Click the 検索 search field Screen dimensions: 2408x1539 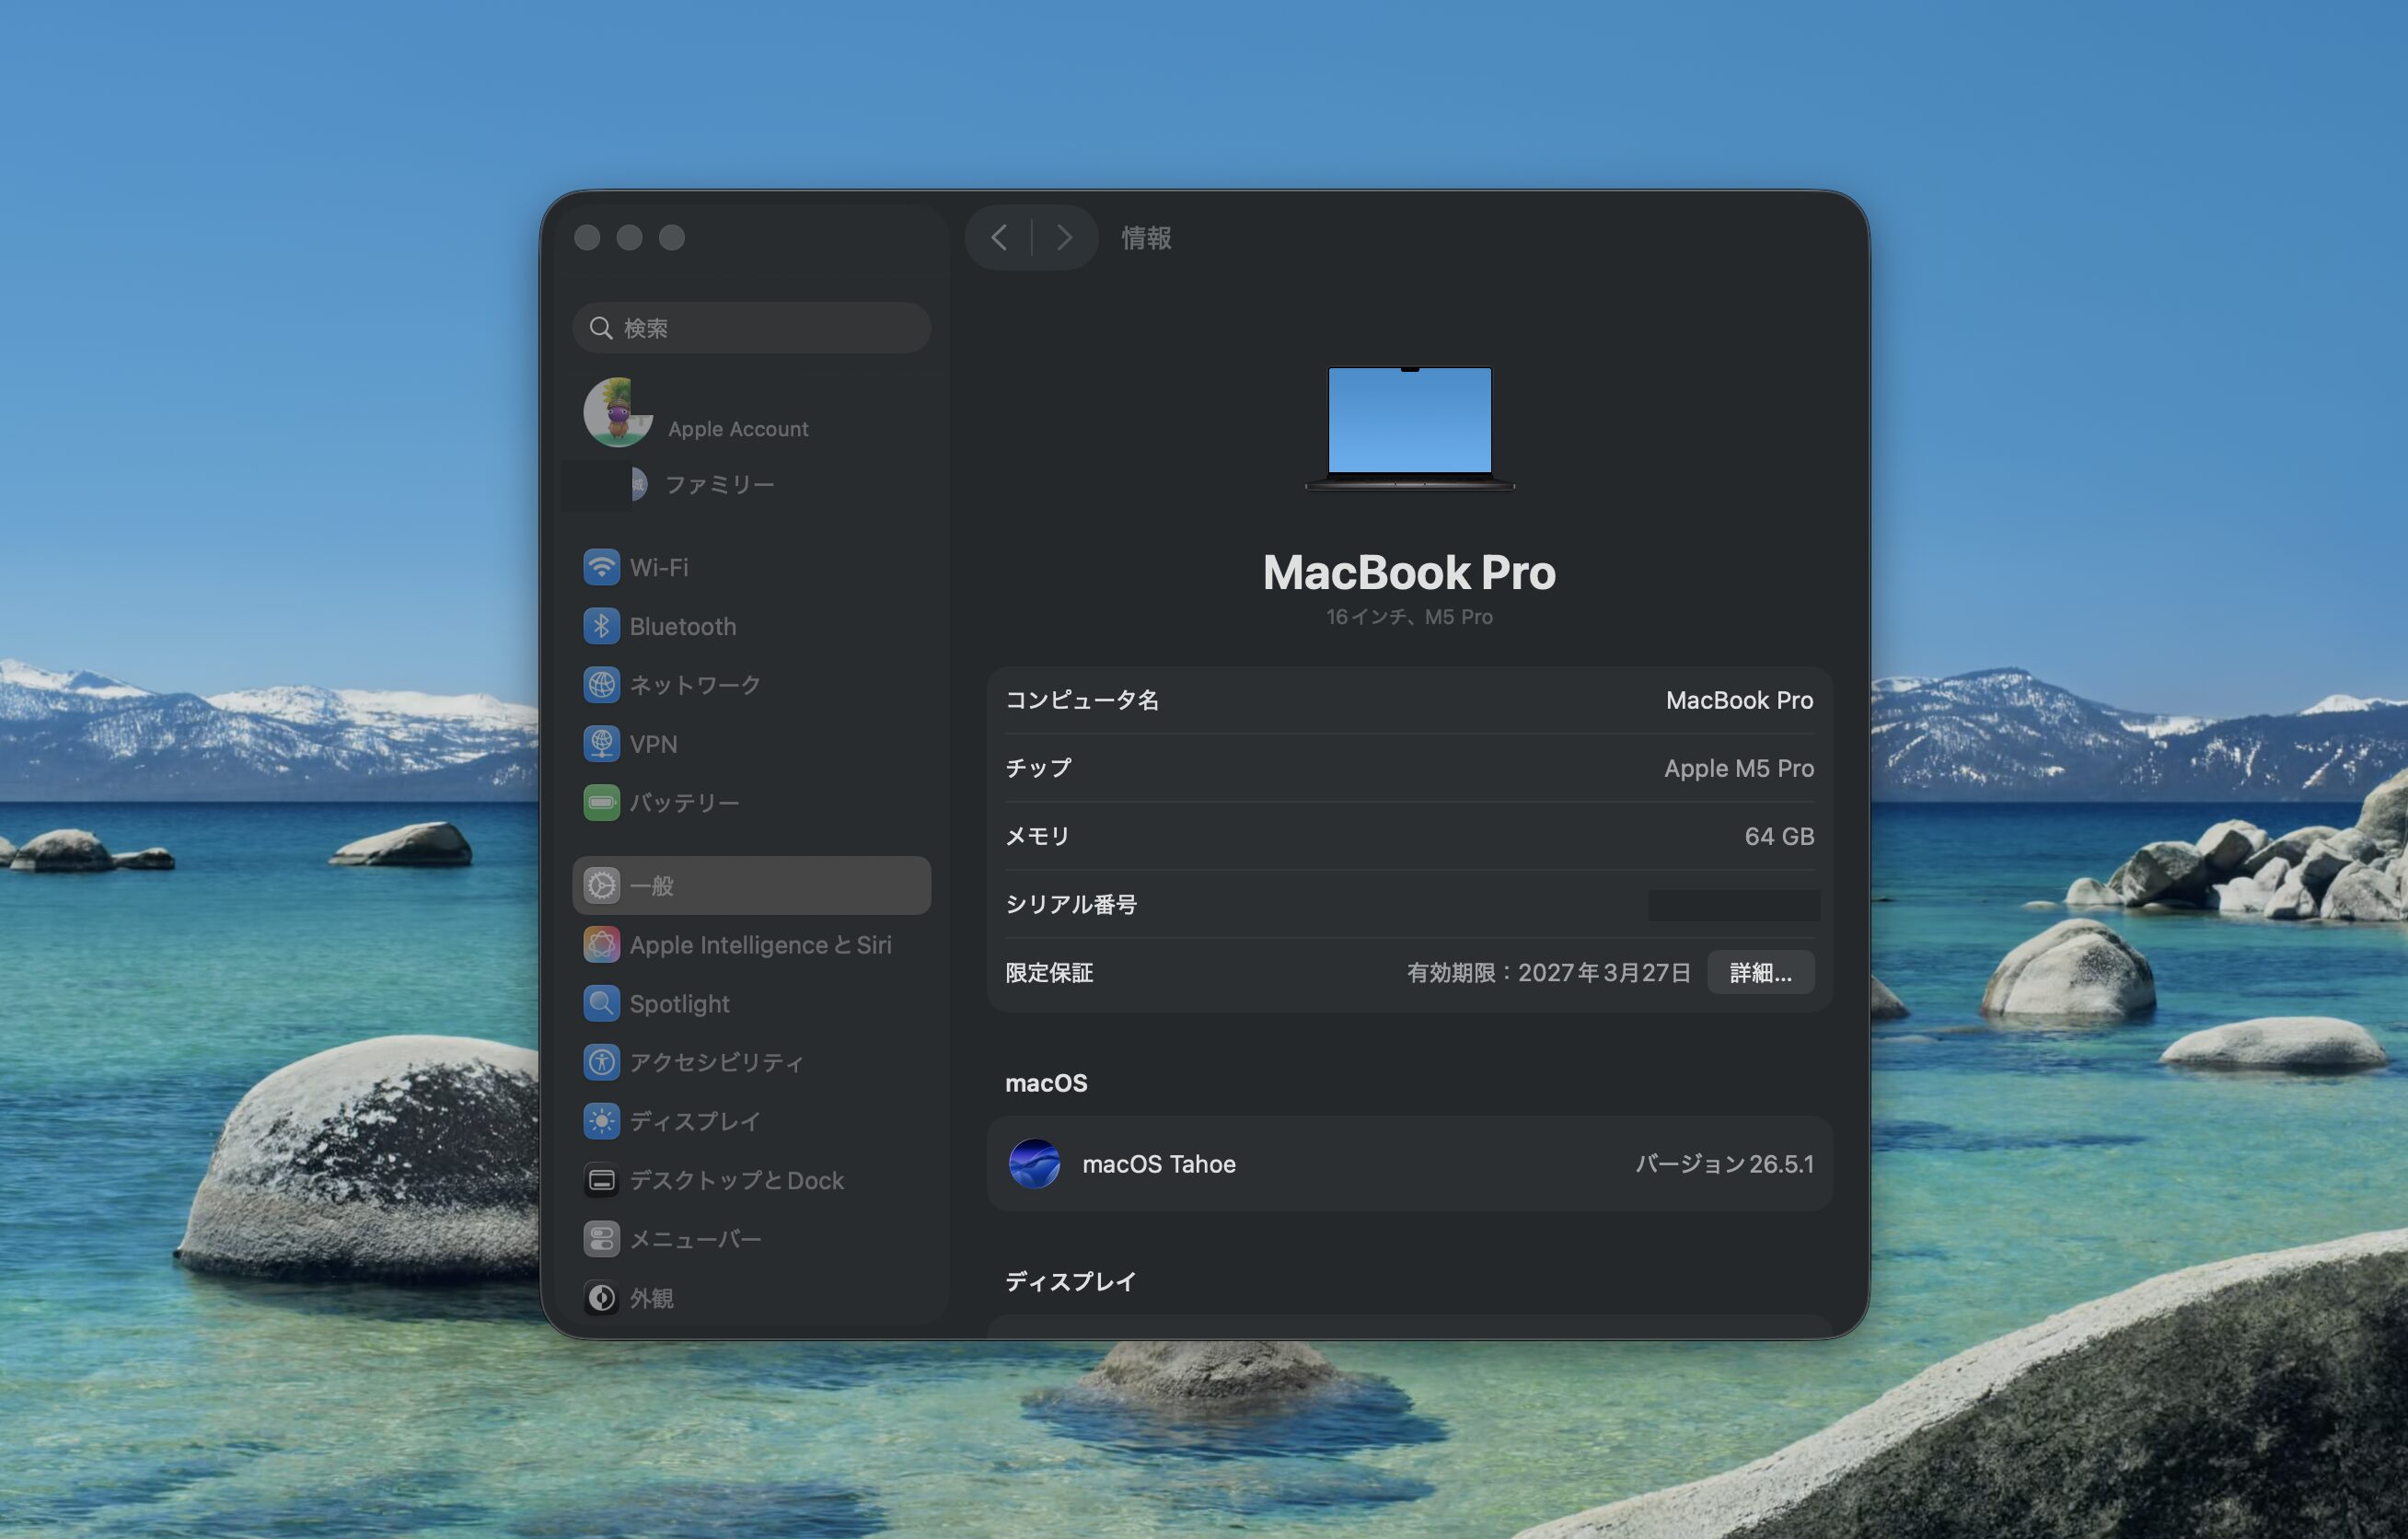pyautogui.click(x=752, y=328)
